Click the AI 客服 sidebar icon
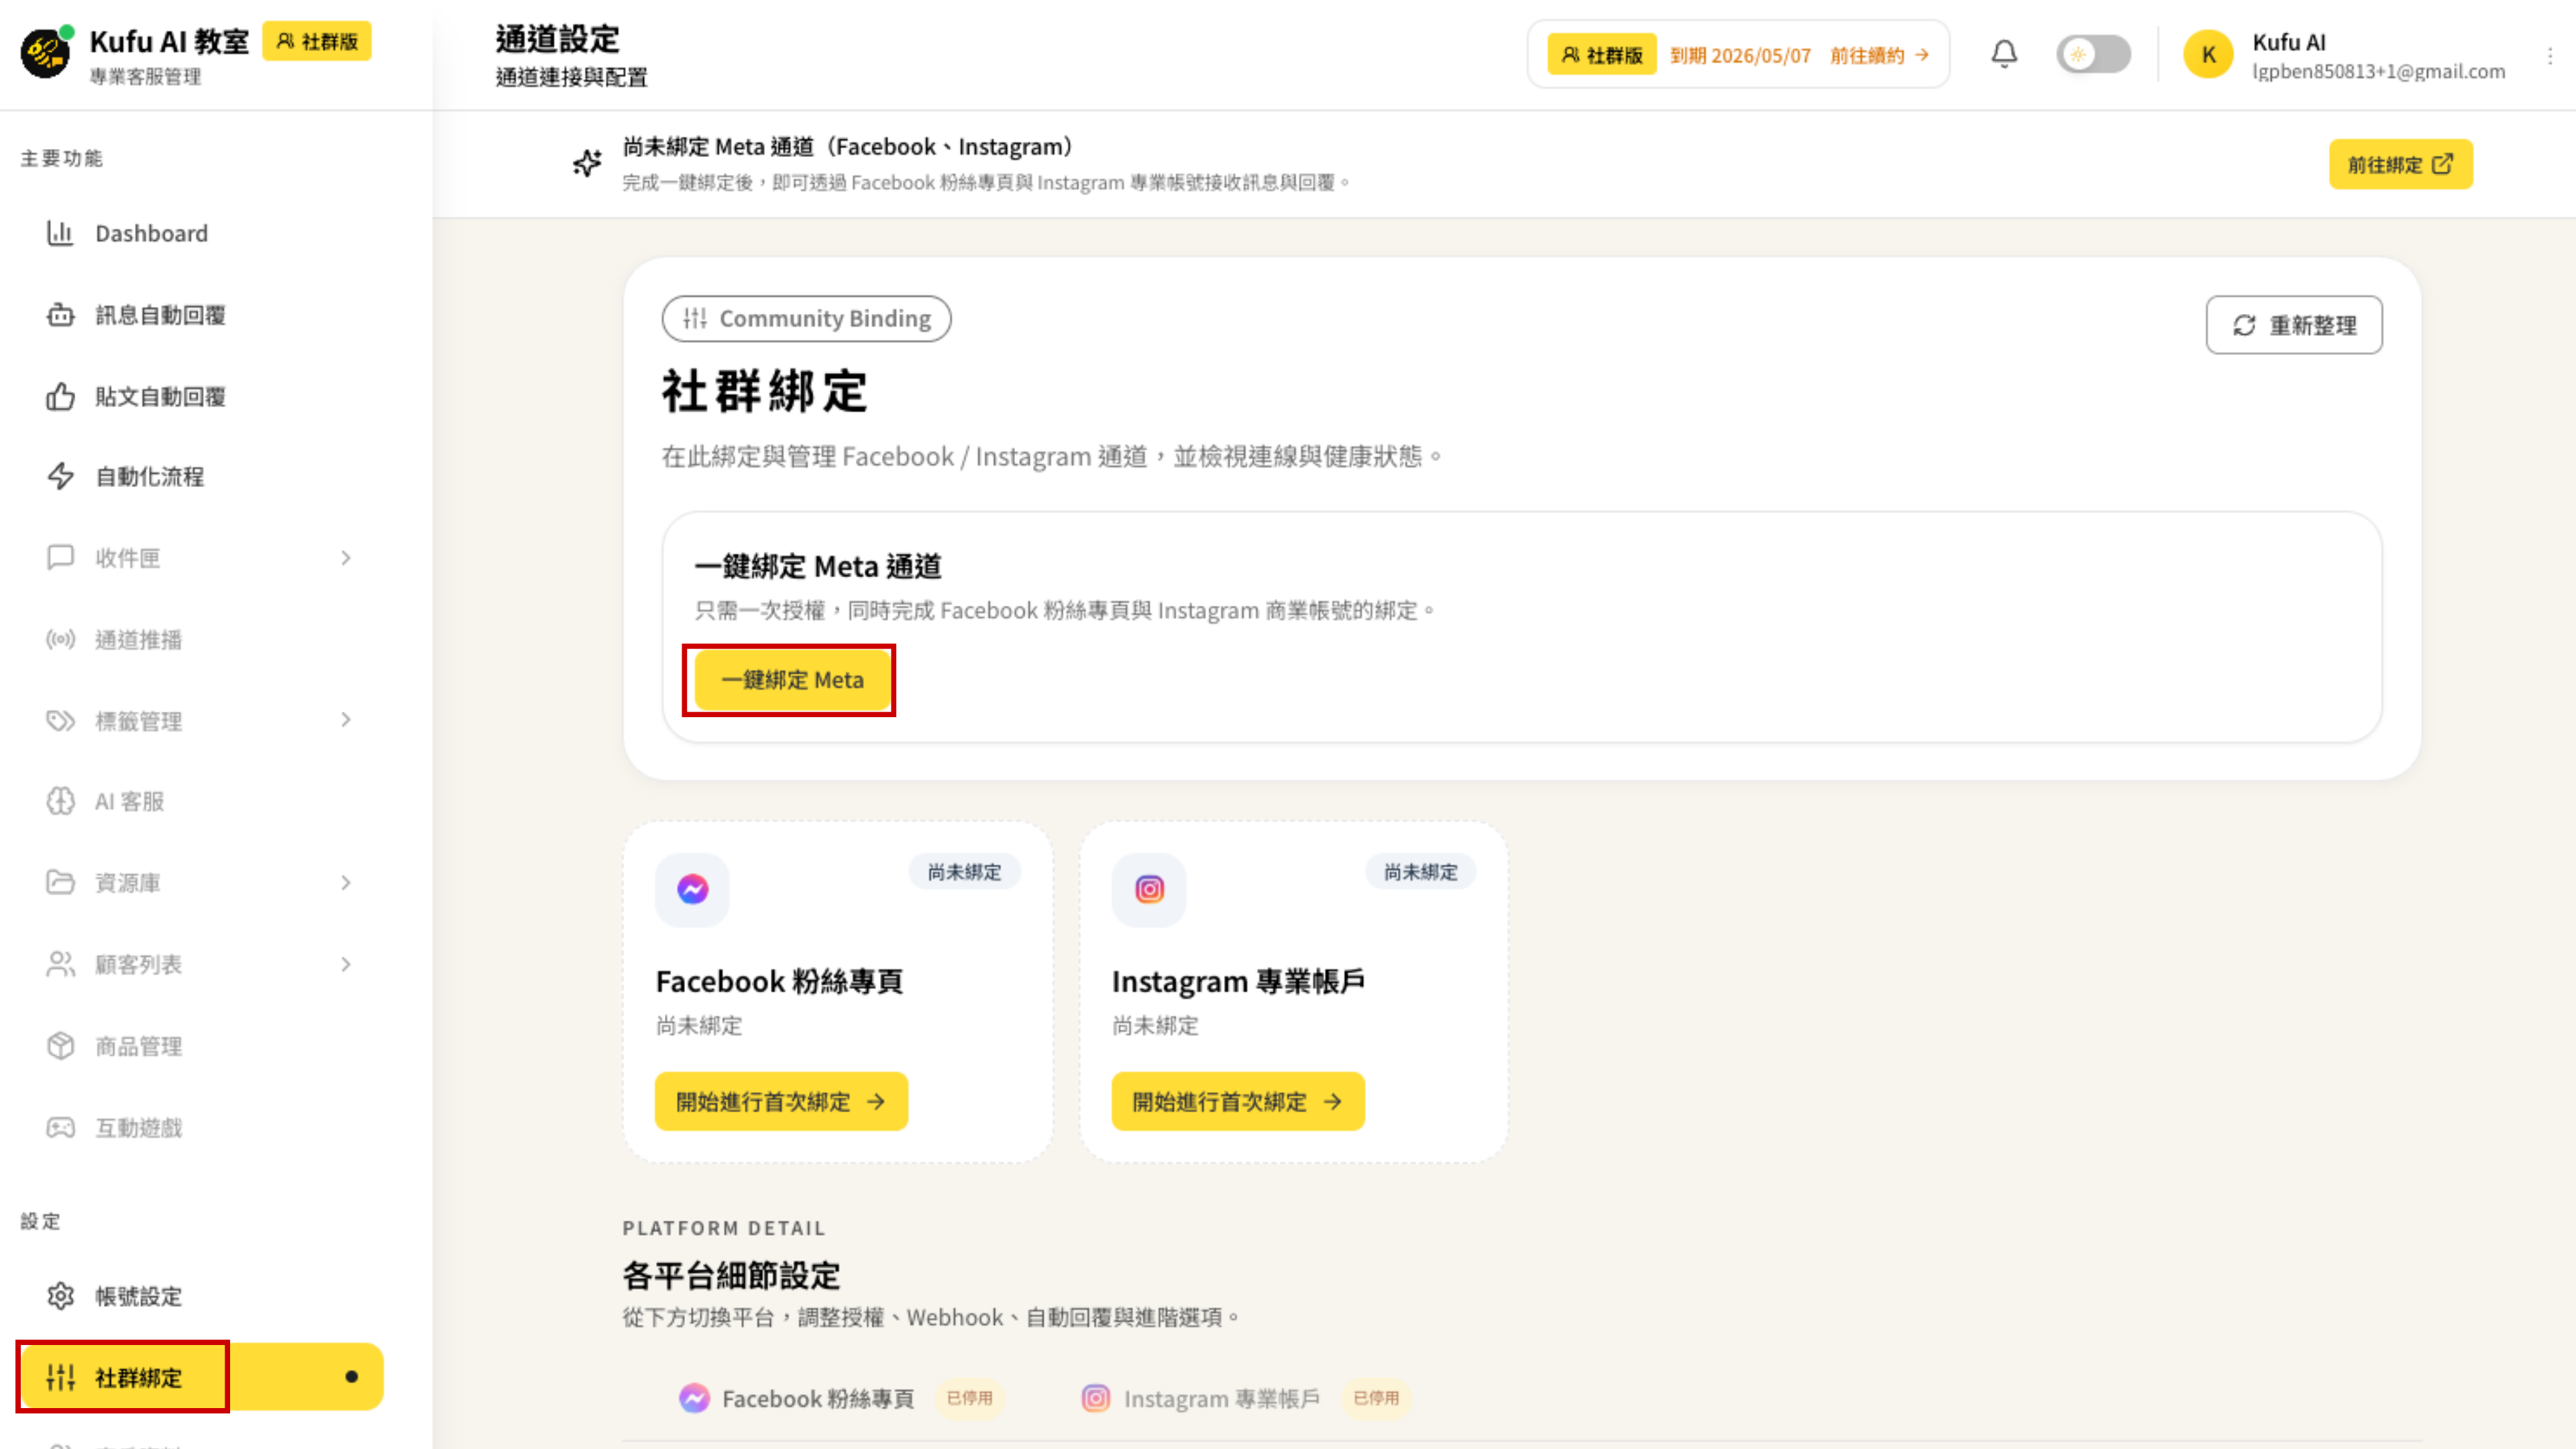 (60, 801)
